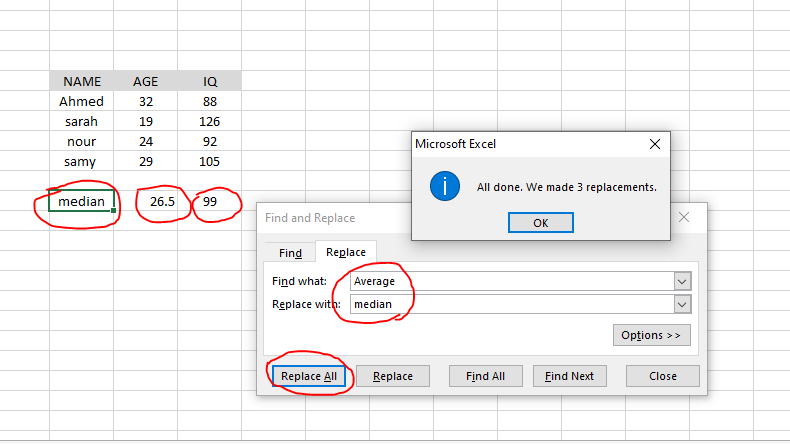790x444 pixels.
Task: Select the cell with the name Ahmed
Action: (81, 101)
